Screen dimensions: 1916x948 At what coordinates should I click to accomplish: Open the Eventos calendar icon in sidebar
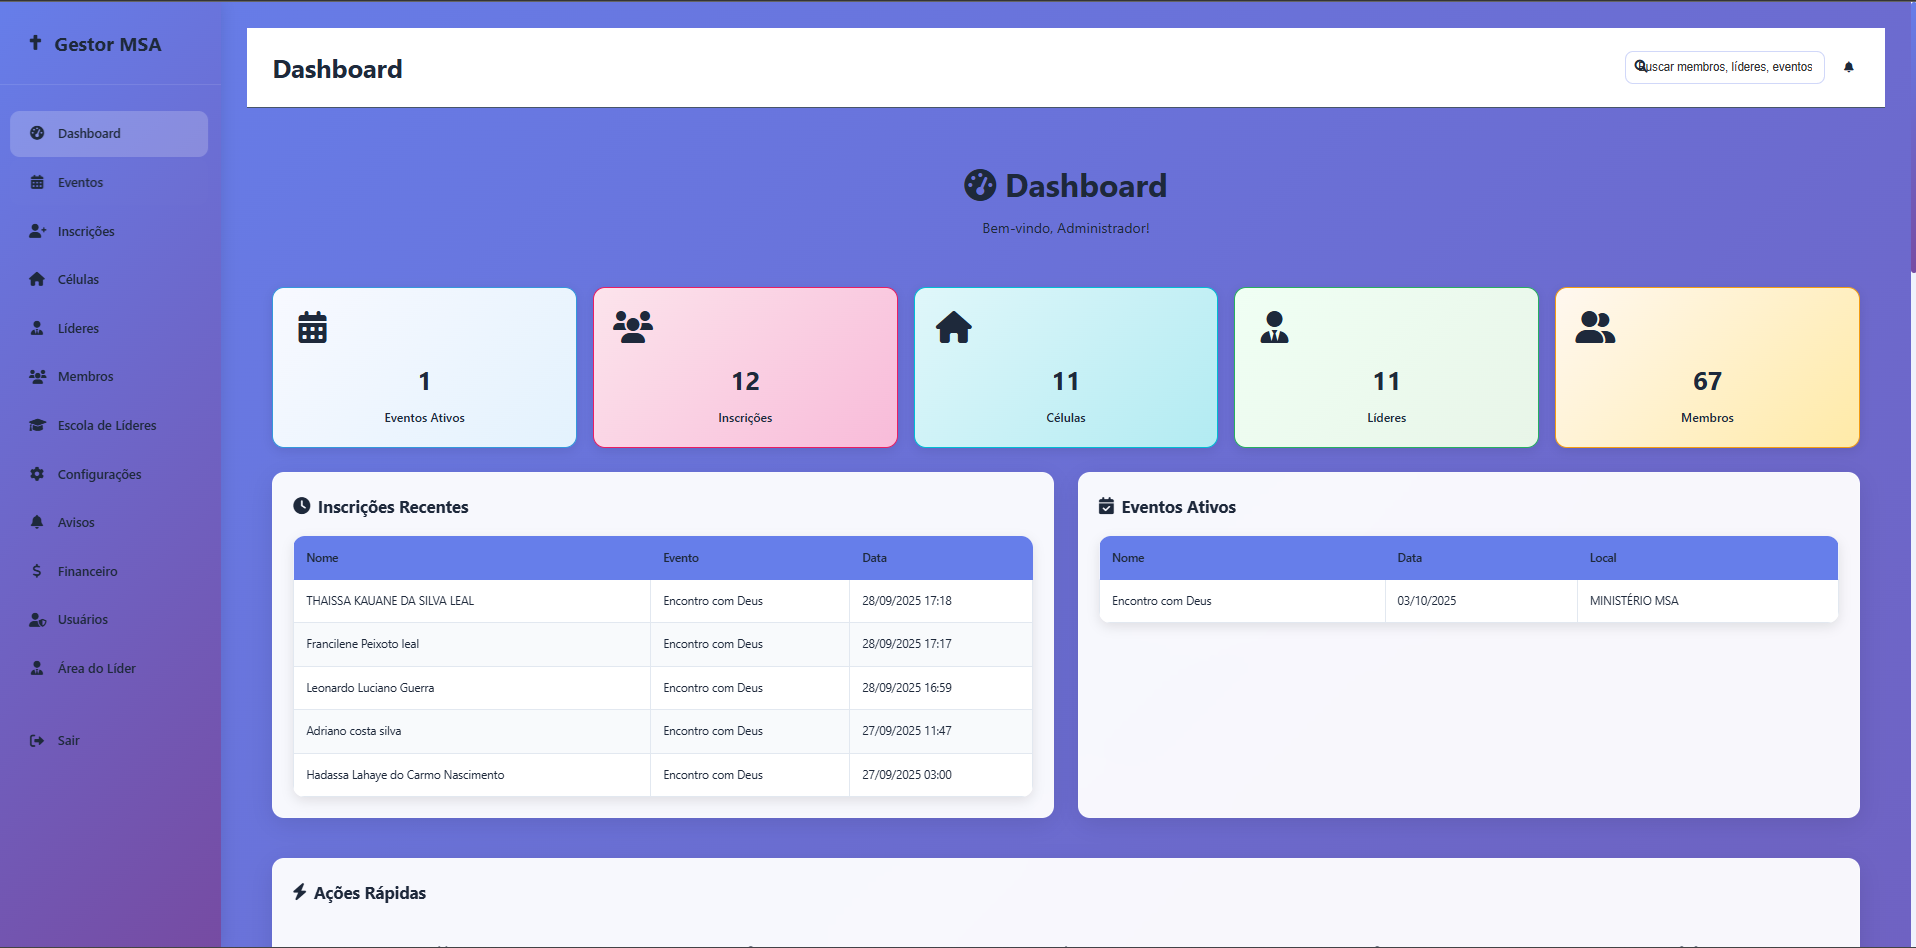pyautogui.click(x=37, y=182)
